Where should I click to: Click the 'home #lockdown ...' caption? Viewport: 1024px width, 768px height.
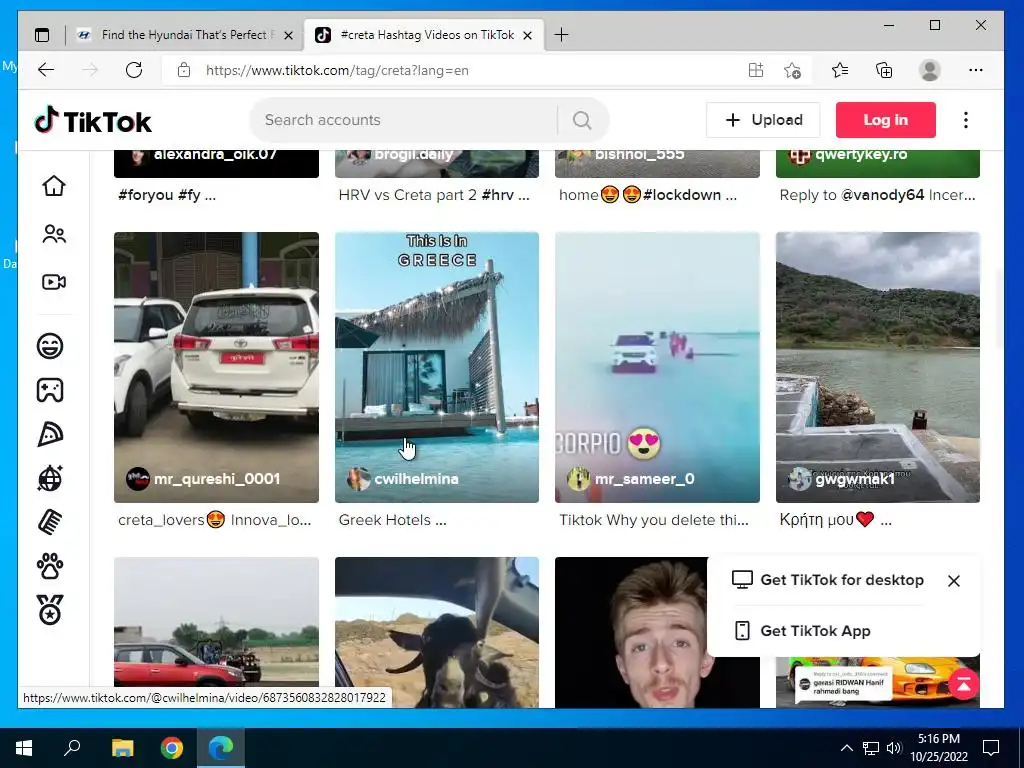pyautogui.click(x=648, y=195)
